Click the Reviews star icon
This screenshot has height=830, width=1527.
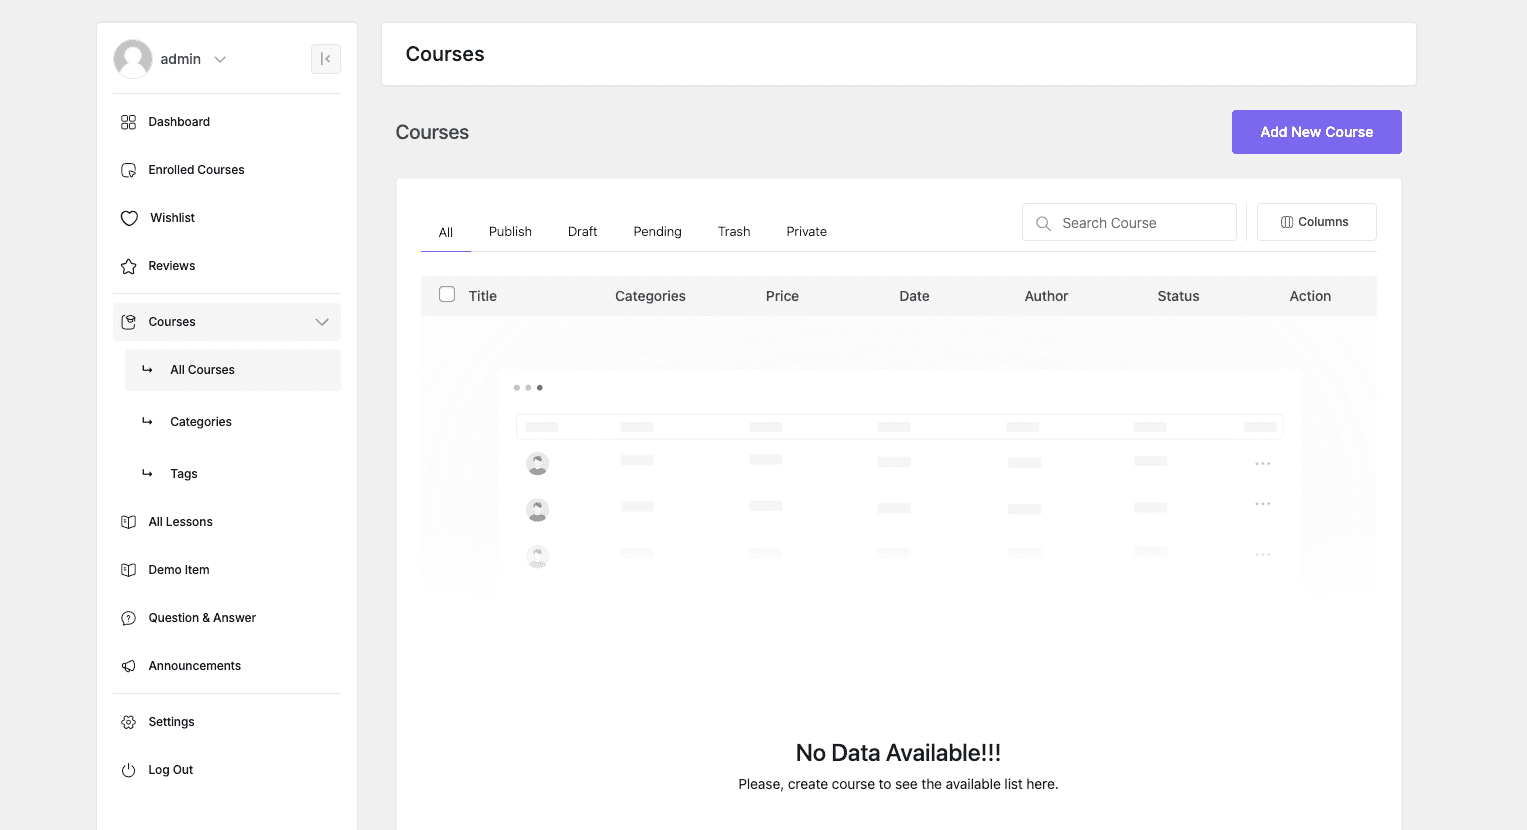pyautogui.click(x=128, y=266)
